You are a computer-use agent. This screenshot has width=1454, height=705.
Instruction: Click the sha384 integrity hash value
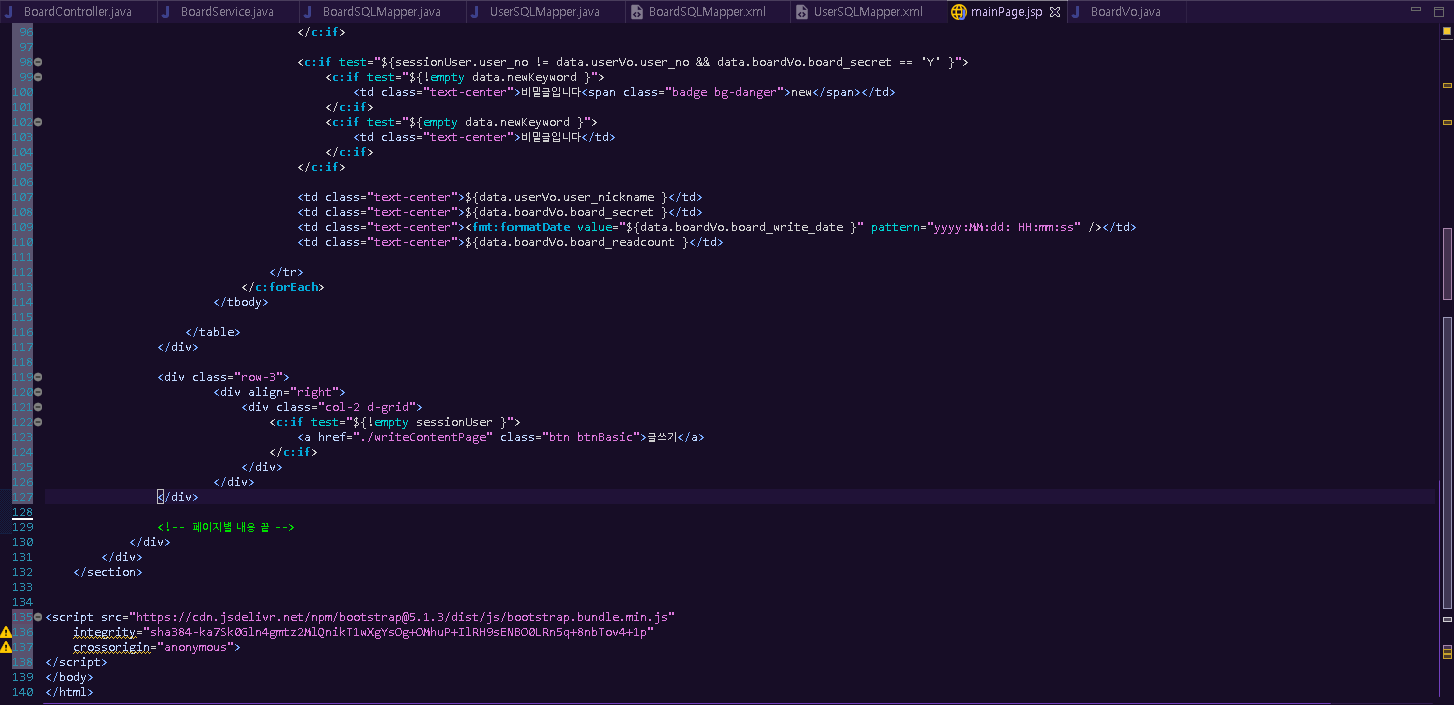pyautogui.click(x=398, y=632)
